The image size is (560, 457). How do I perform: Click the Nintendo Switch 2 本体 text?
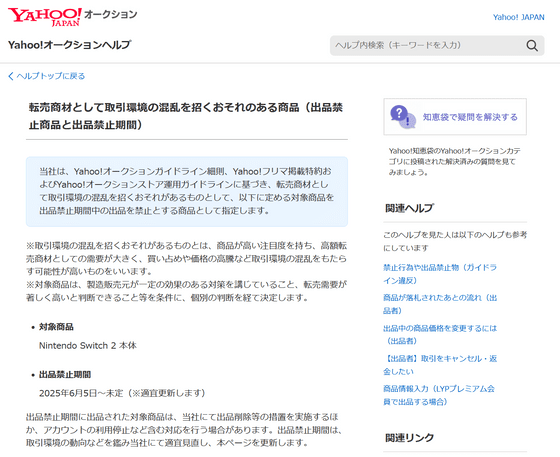88,346
